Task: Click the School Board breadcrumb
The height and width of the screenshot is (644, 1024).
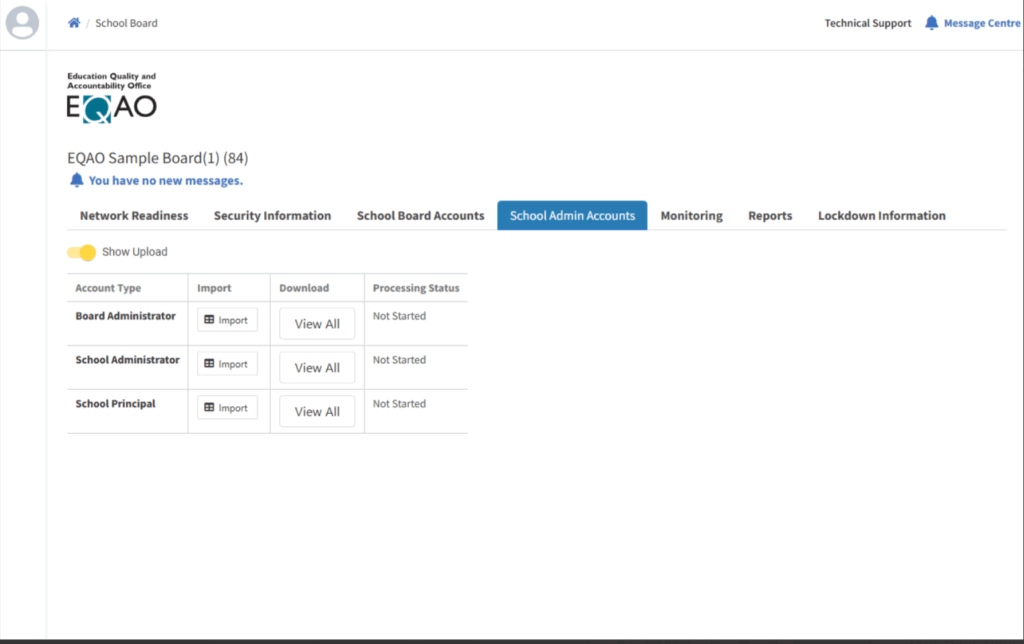Action: 126,23
